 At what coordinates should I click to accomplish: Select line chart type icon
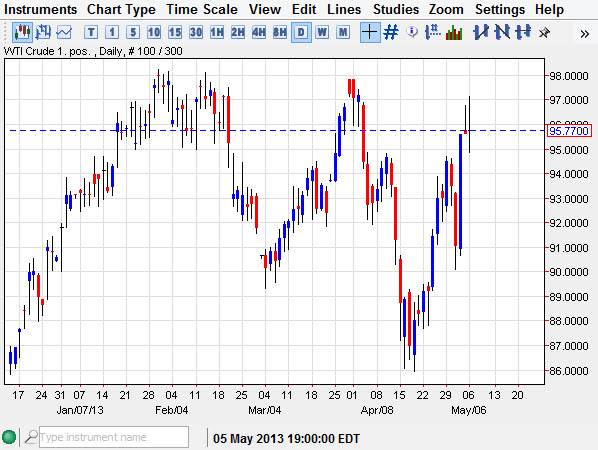(64, 32)
